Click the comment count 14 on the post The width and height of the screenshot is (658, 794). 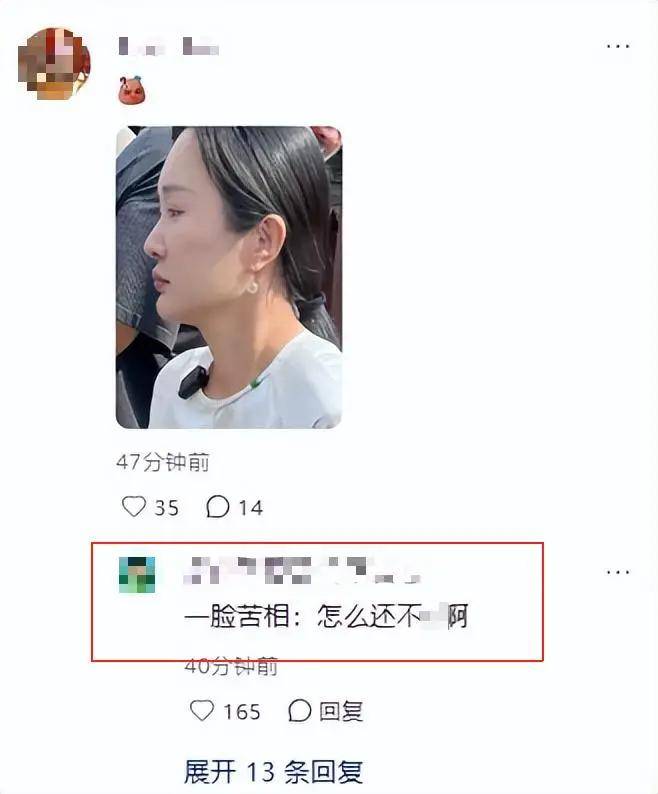pyautogui.click(x=251, y=508)
